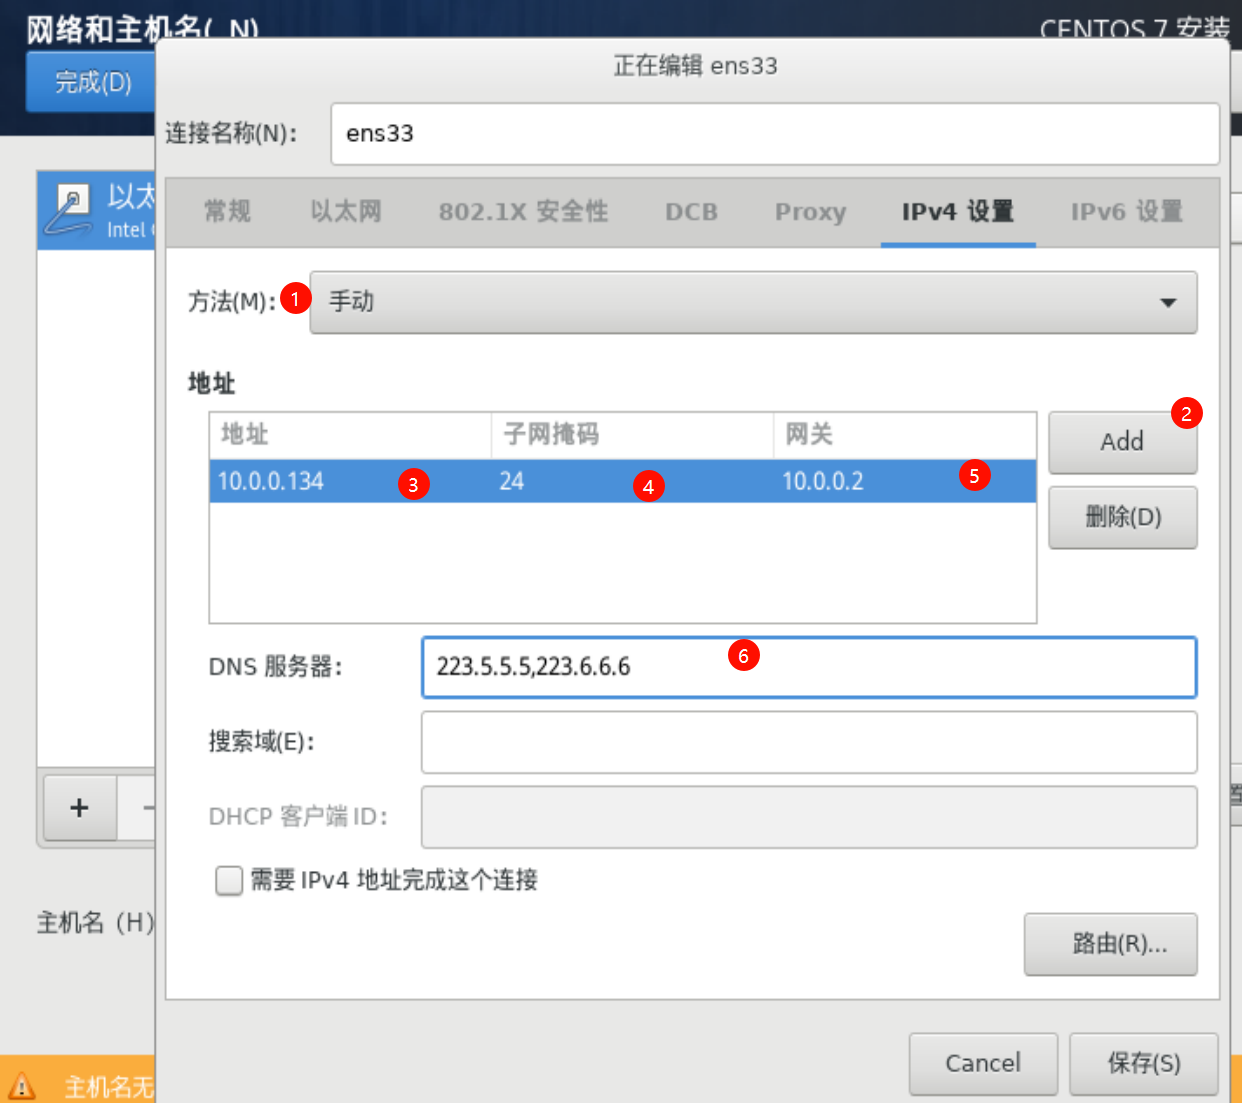This screenshot has width=1242, height=1103.
Task: Select the IPv4 设置 tab
Action: tap(957, 212)
